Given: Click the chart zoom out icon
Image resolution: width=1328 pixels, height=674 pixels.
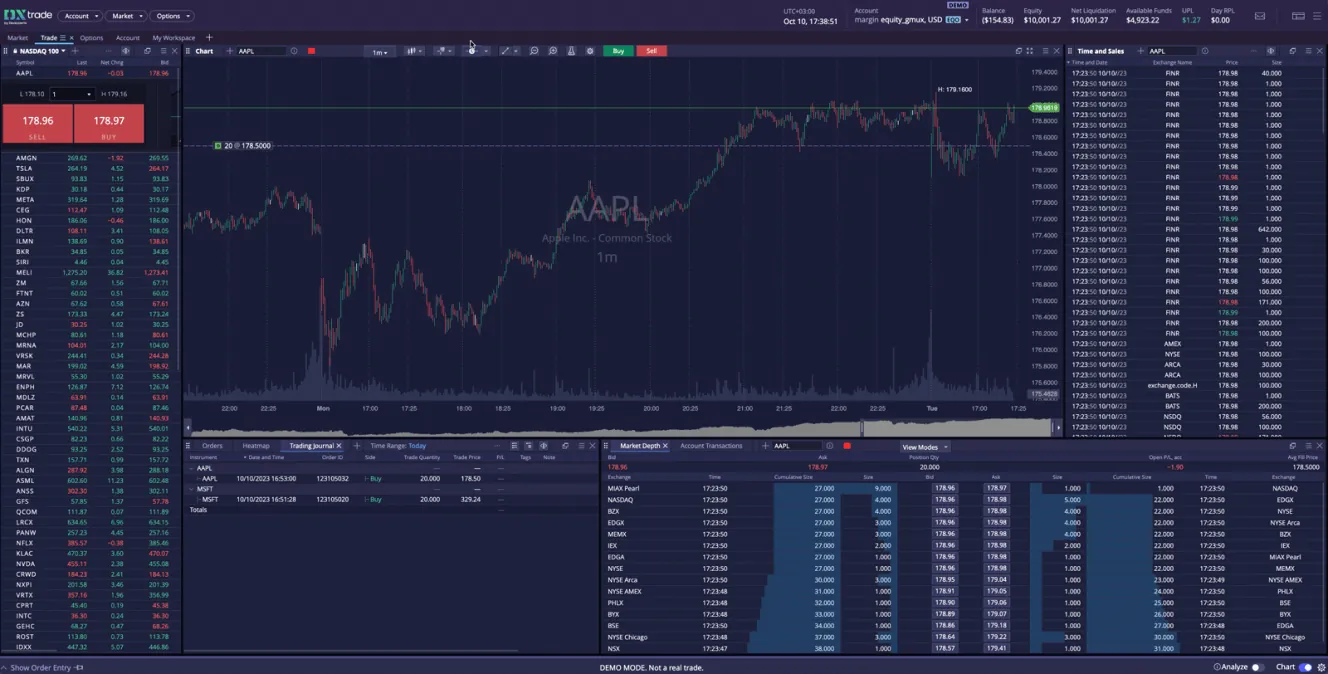Looking at the screenshot, I should pos(534,51).
